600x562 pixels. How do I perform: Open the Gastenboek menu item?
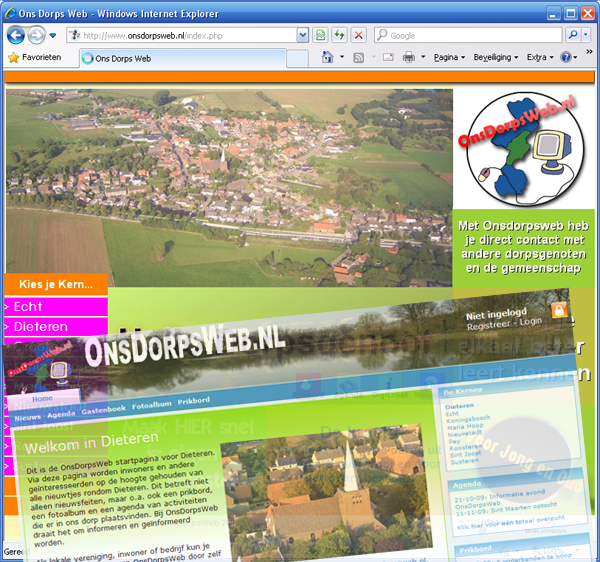click(103, 410)
